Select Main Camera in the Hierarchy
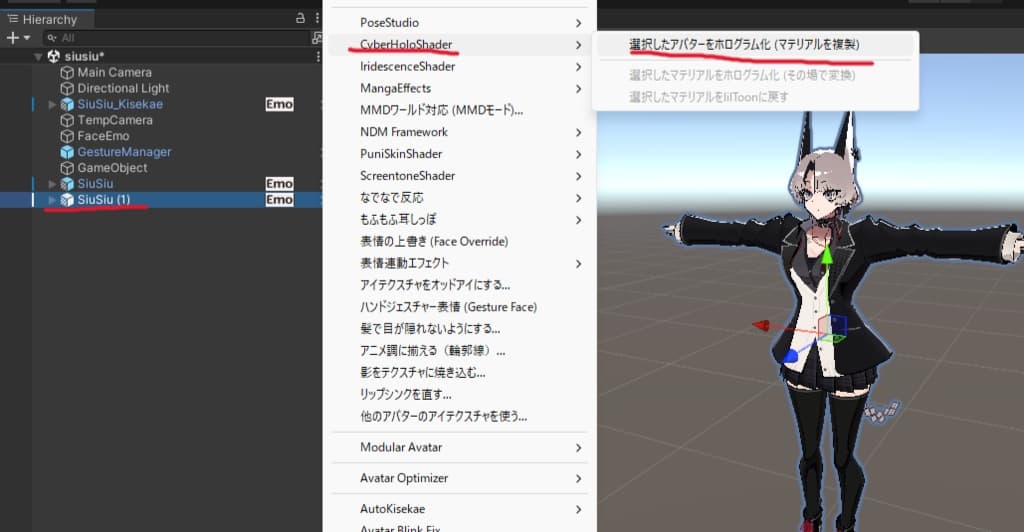Screen dimensions: 1024x532 coord(114,72)
